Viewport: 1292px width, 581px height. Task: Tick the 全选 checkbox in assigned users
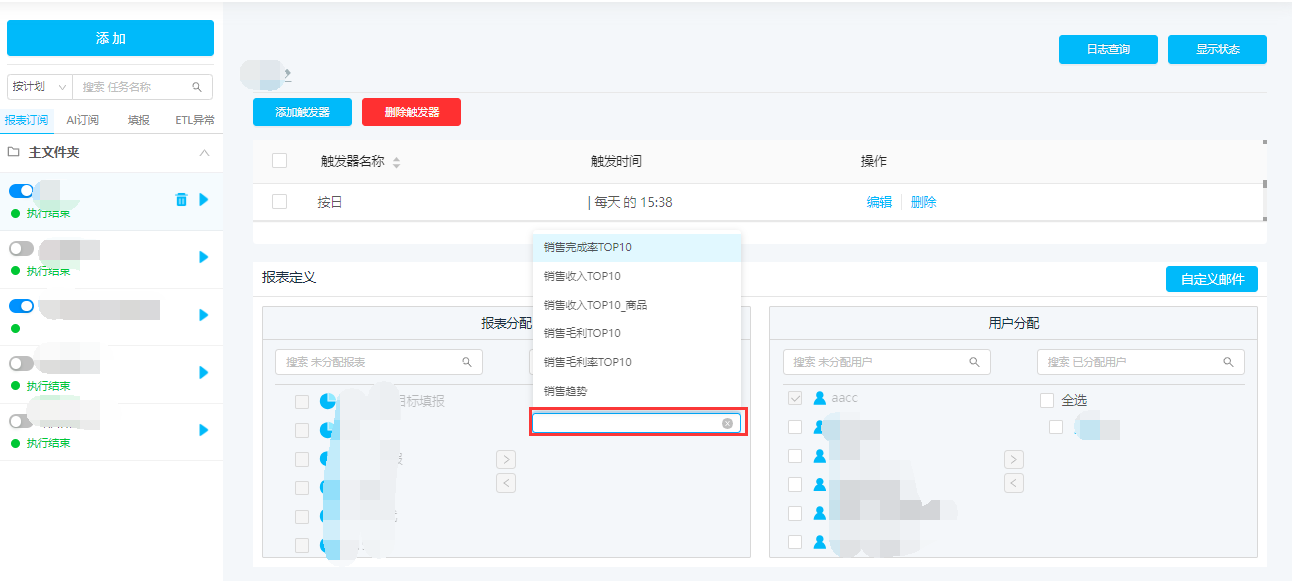(1047, 400)
